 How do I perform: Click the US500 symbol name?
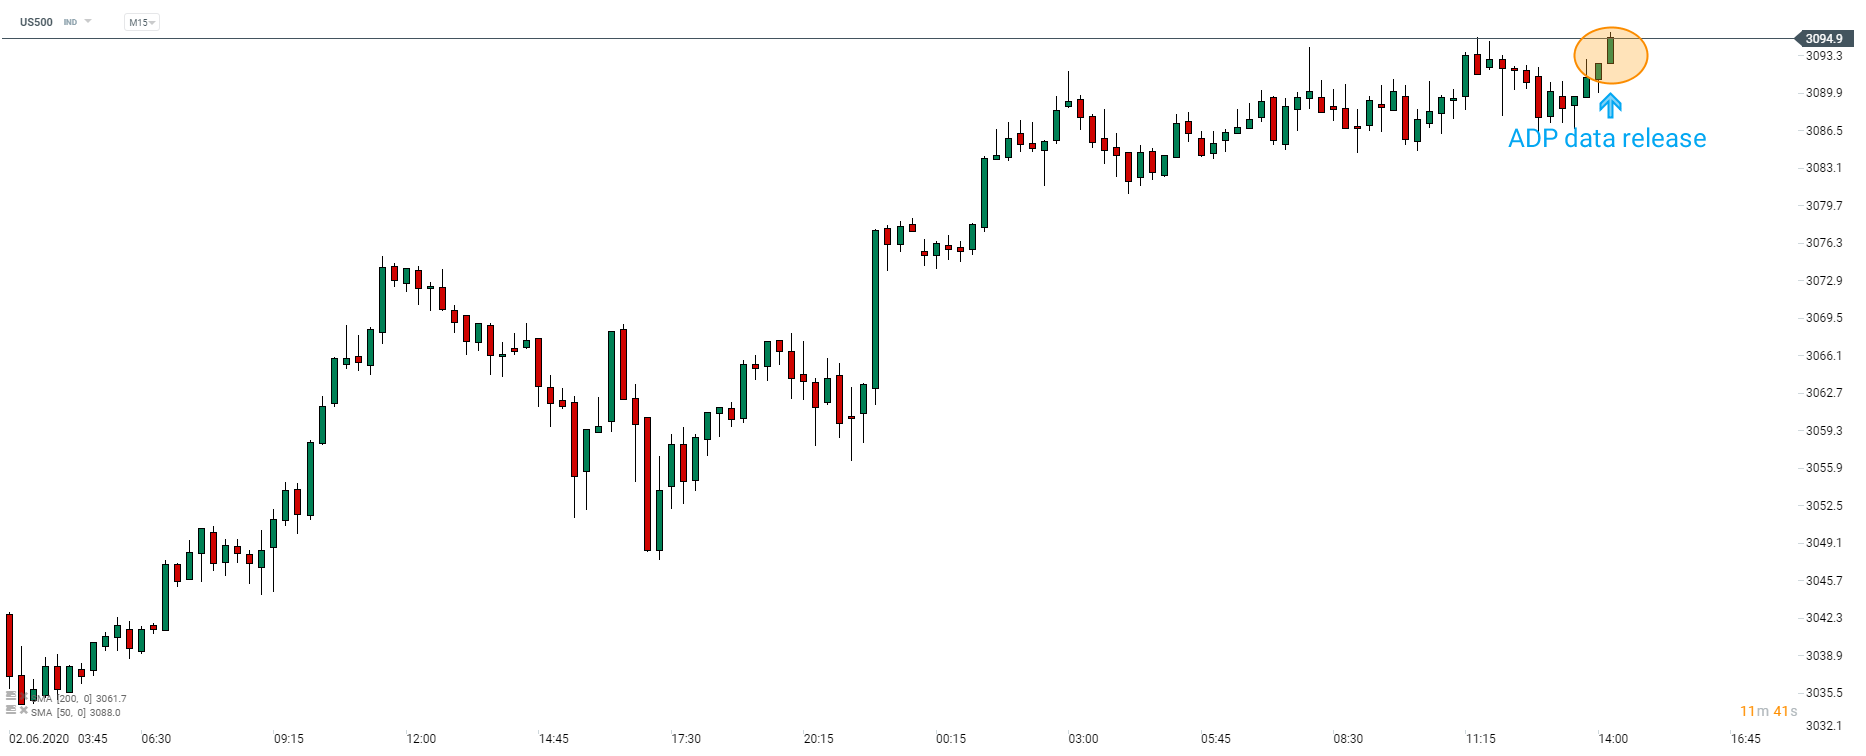pyautogui.click(x=37, y=22)
